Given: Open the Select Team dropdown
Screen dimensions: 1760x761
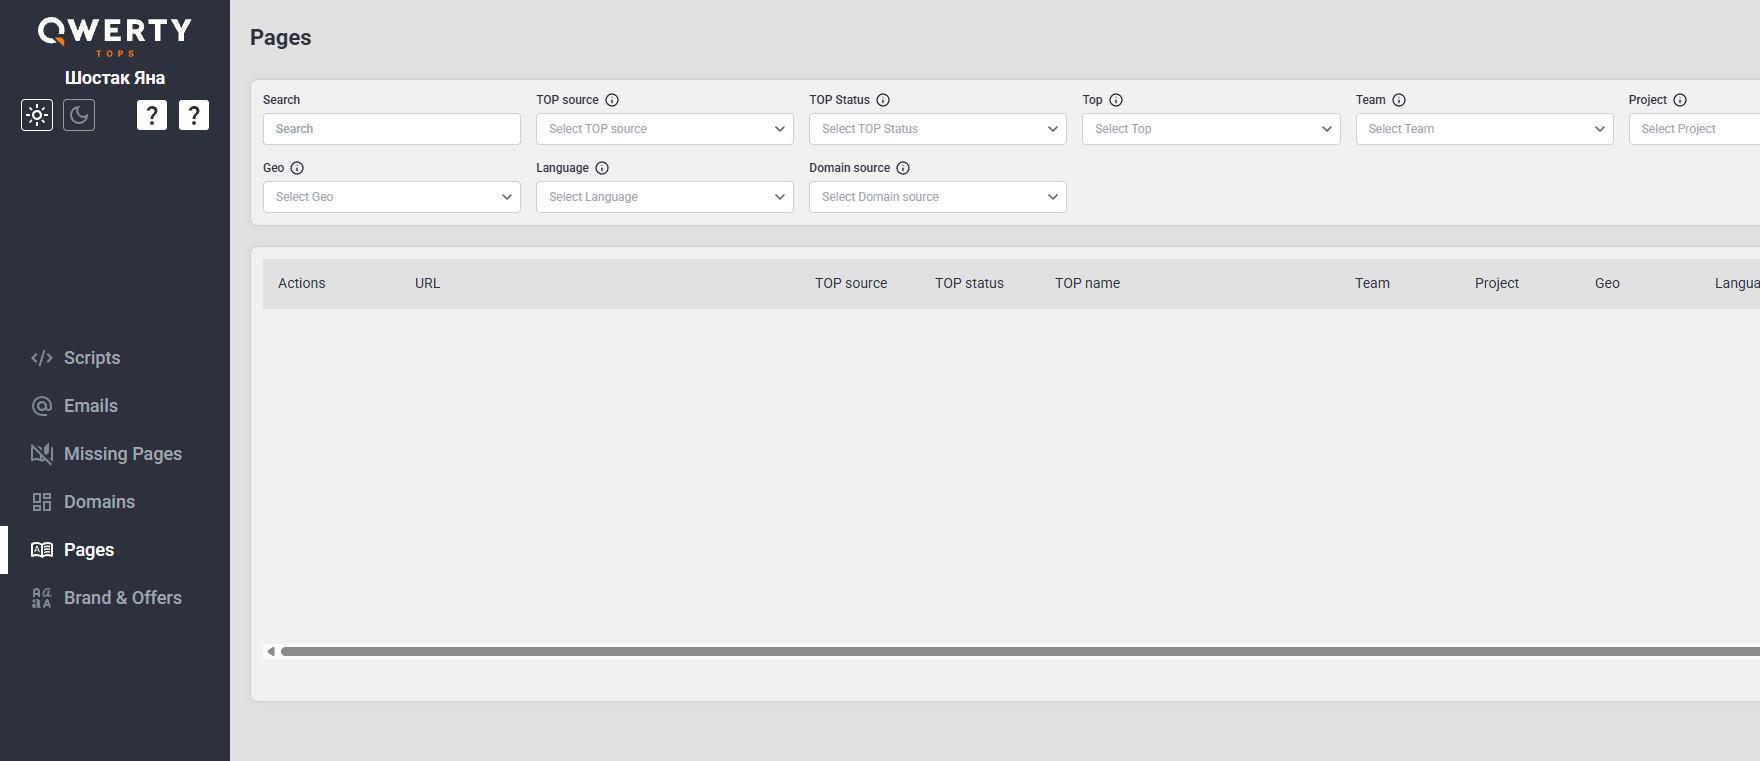Looking at the screenshot, I should tap(1484, 129).
